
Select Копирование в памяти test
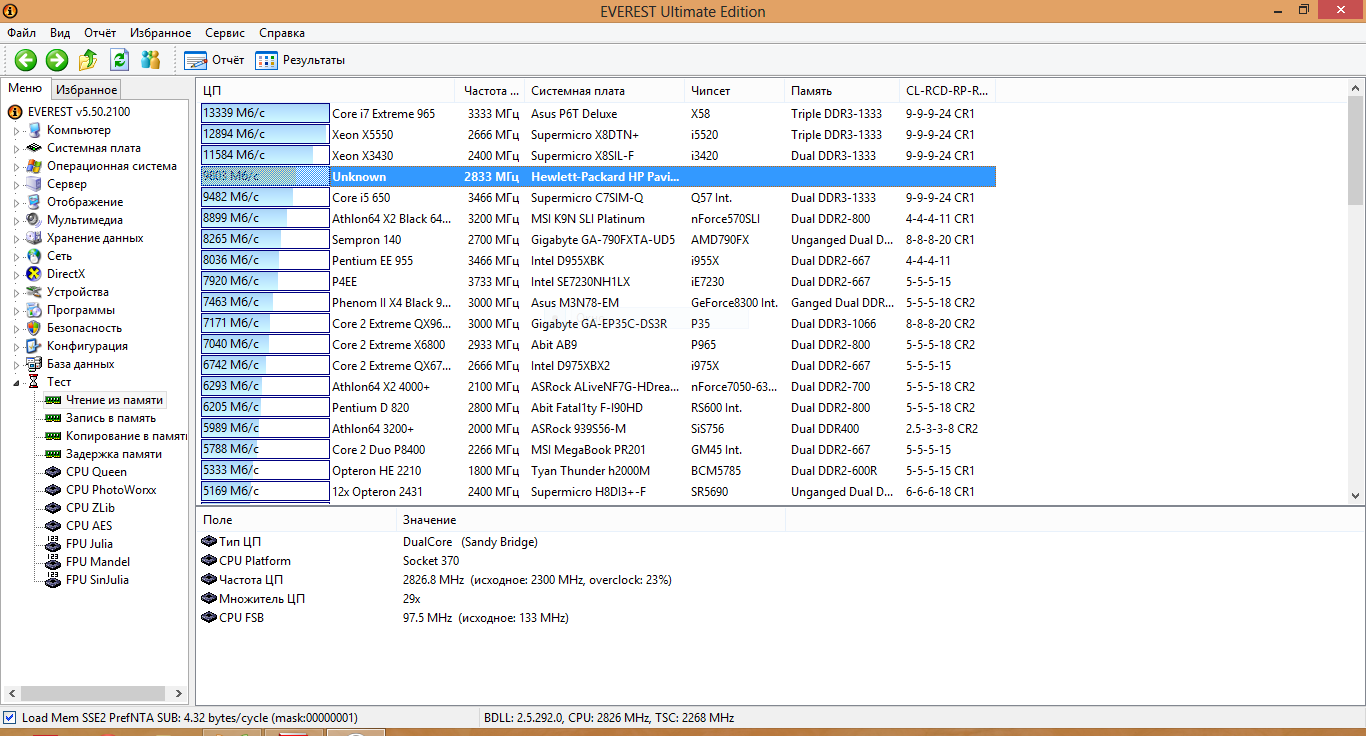126,436
